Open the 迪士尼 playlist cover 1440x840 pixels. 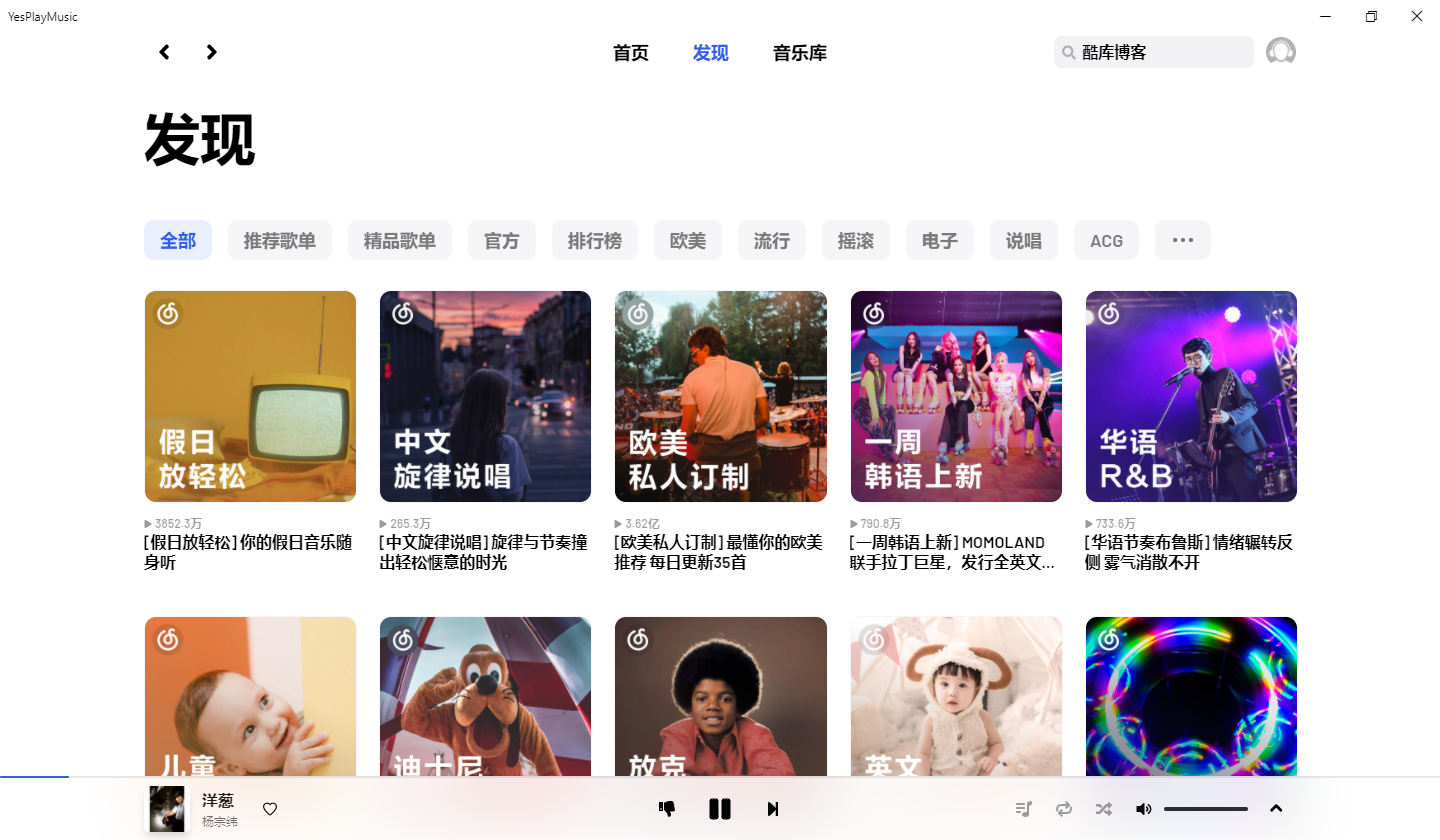[485, 696]
